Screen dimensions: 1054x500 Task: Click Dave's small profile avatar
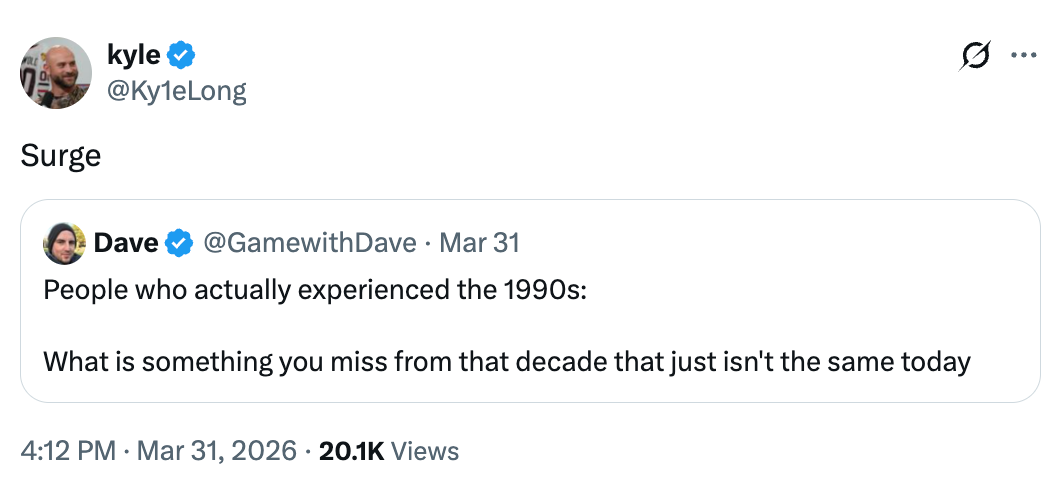pyautogui.click(x=64, y=243)
